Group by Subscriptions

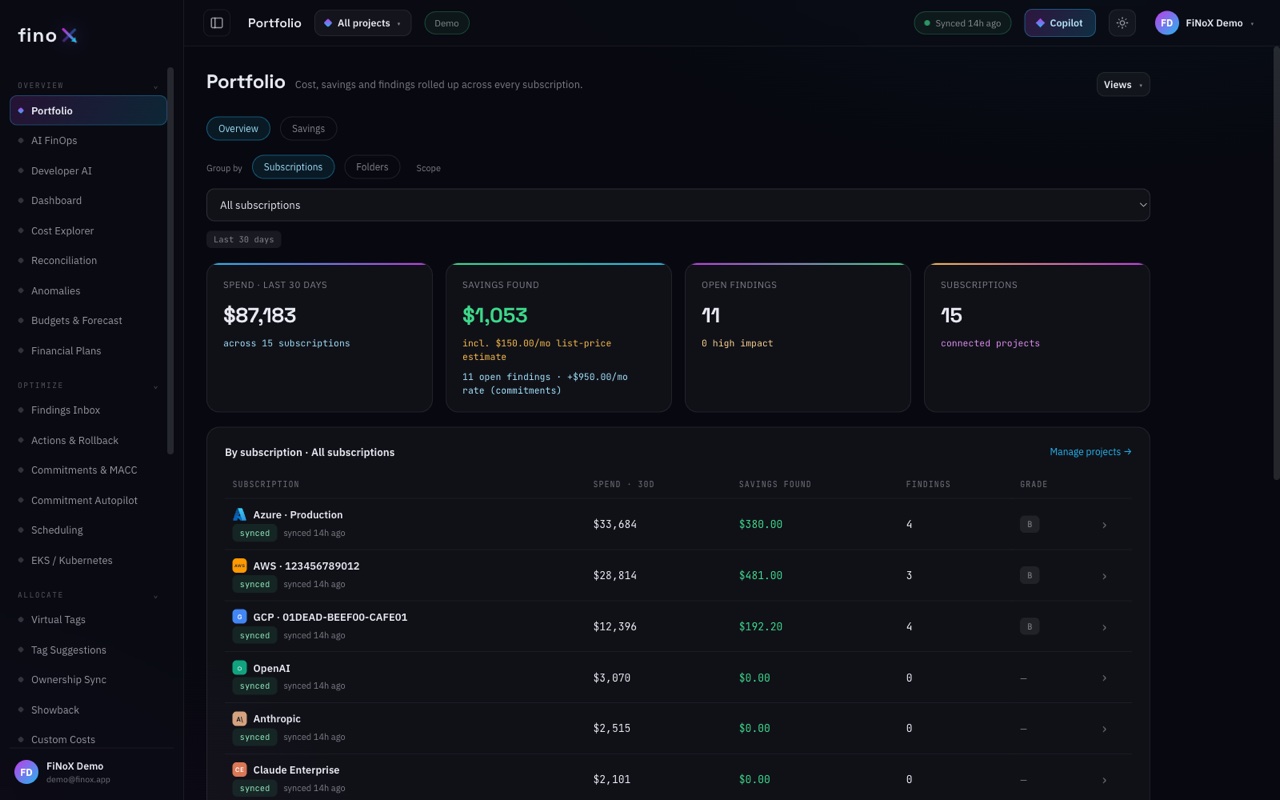click(293, 167)
